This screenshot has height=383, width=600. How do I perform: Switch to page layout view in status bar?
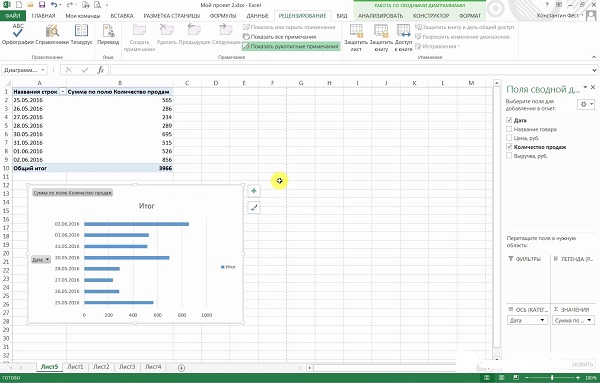pos(501,378)
